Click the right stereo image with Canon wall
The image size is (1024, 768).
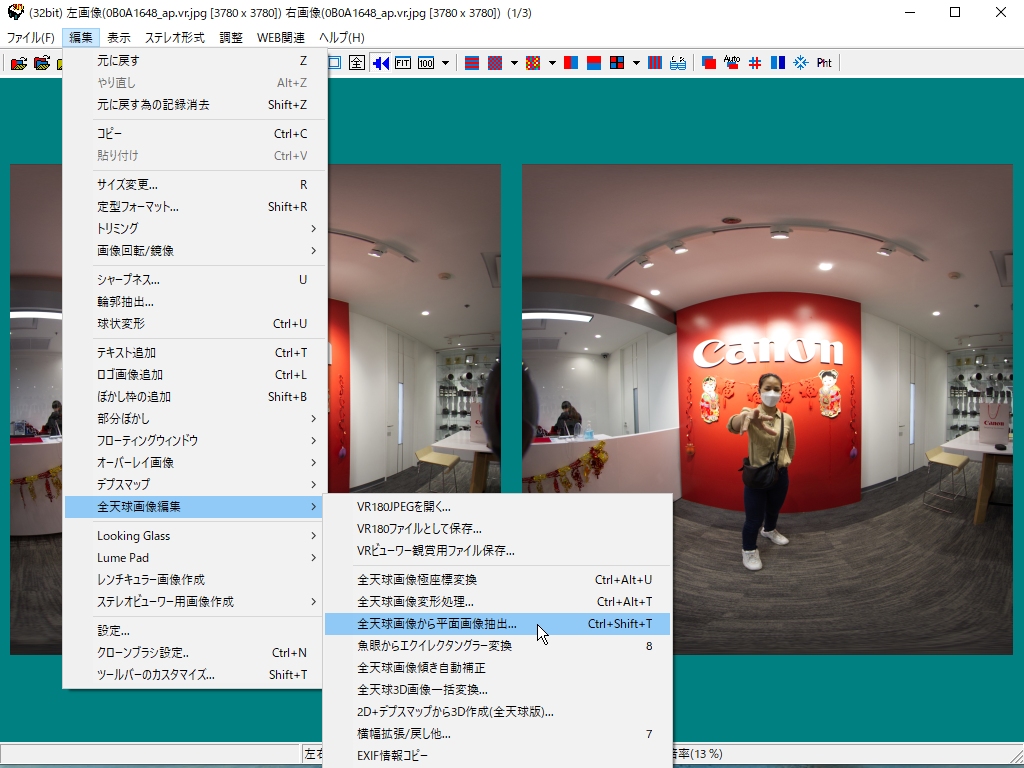[x=767, y=409]
